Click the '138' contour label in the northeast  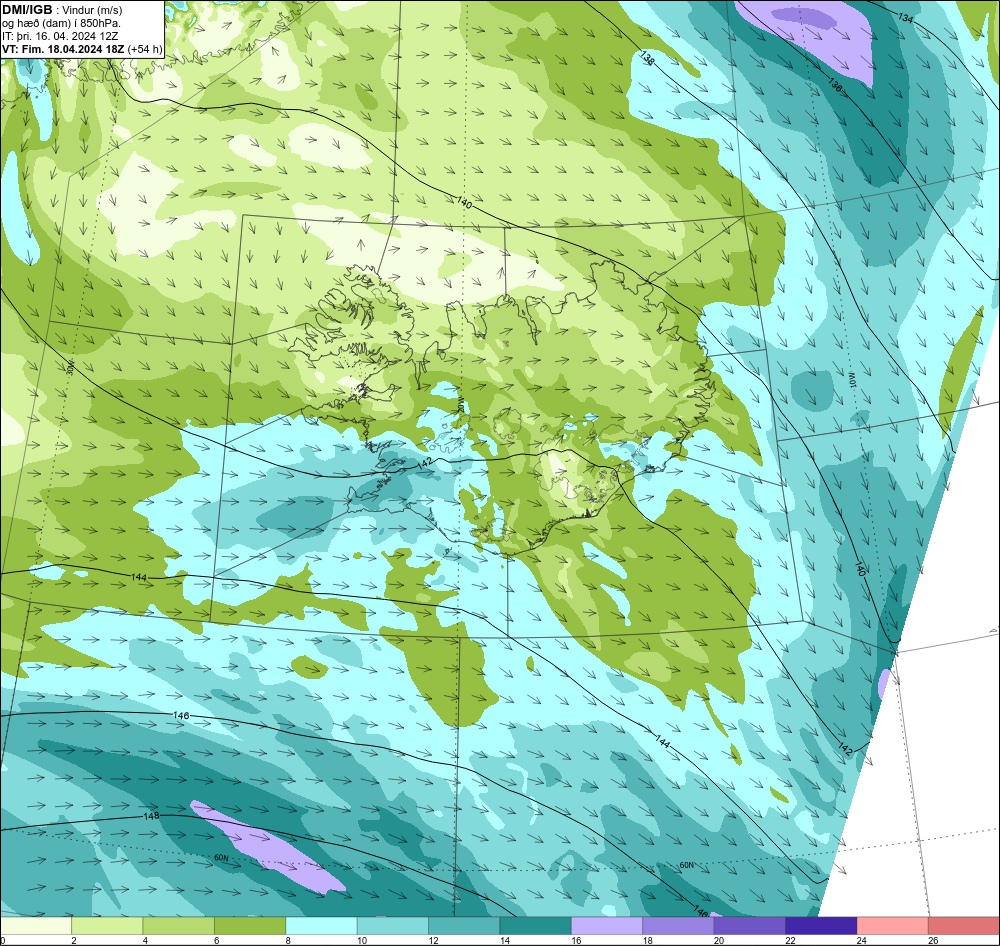(647, 59)
